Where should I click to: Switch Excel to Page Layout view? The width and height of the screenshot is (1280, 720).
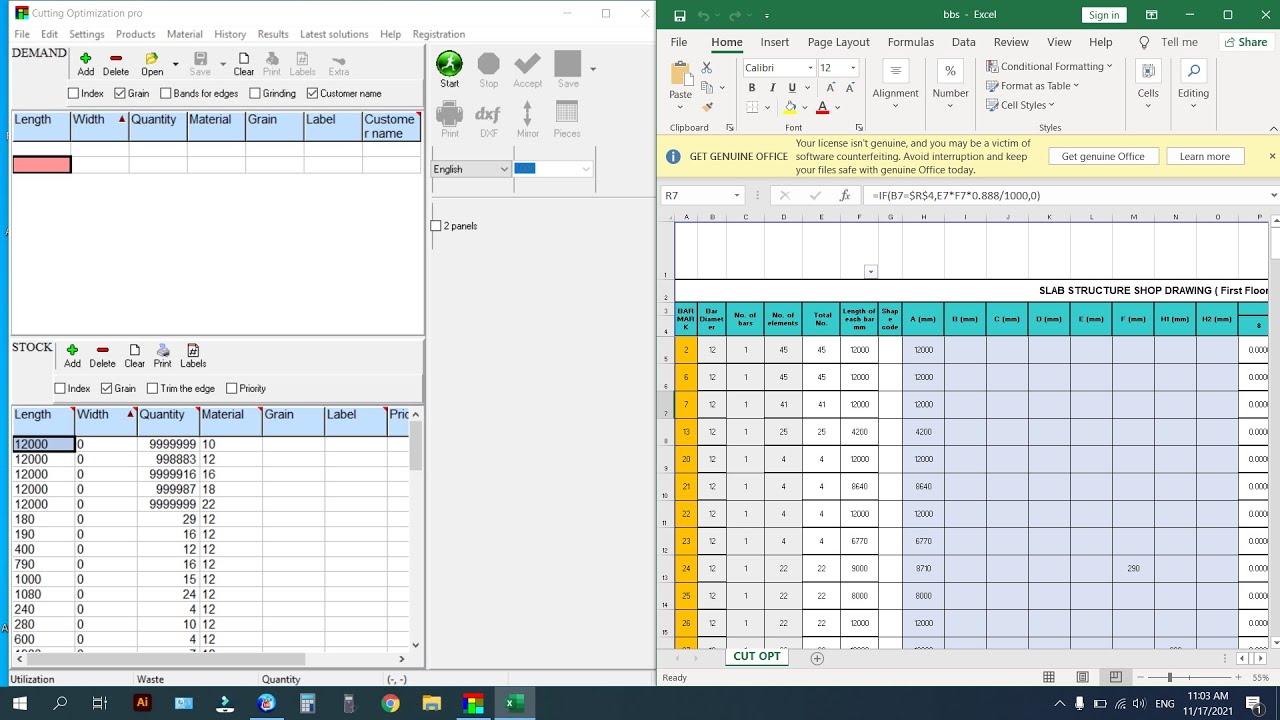click(1082, 677)
